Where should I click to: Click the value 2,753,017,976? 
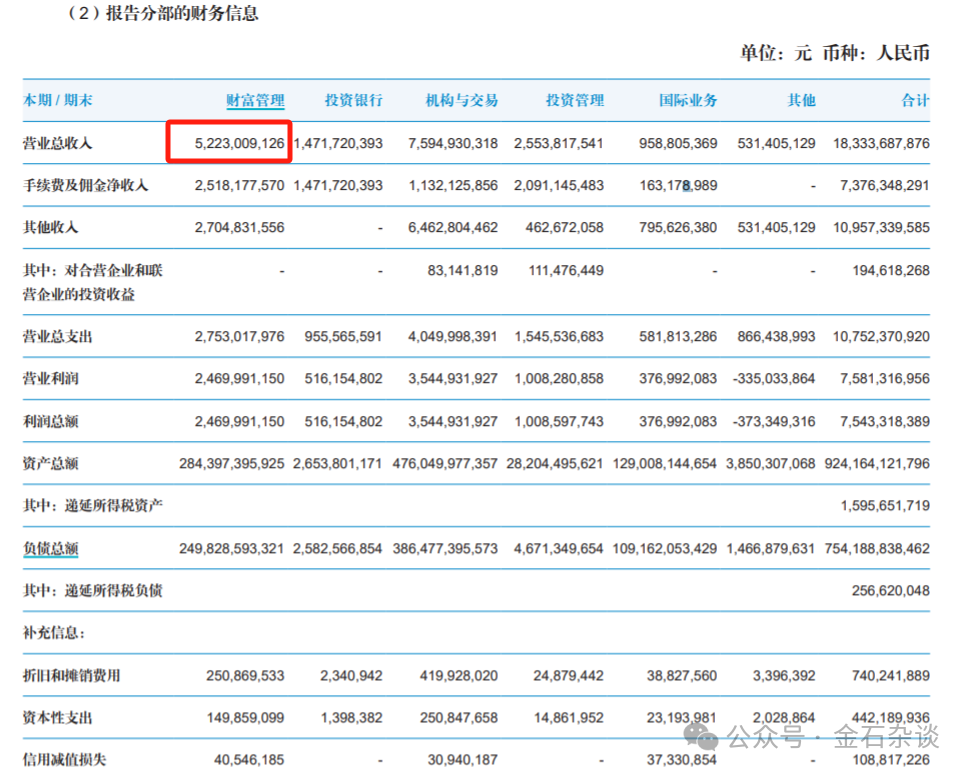pyautogui.click(x=239, y=336)
